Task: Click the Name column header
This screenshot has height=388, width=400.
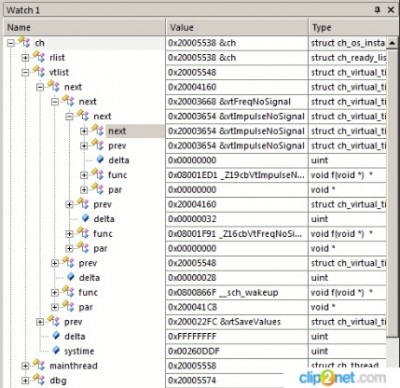Action: click(84, 27)
